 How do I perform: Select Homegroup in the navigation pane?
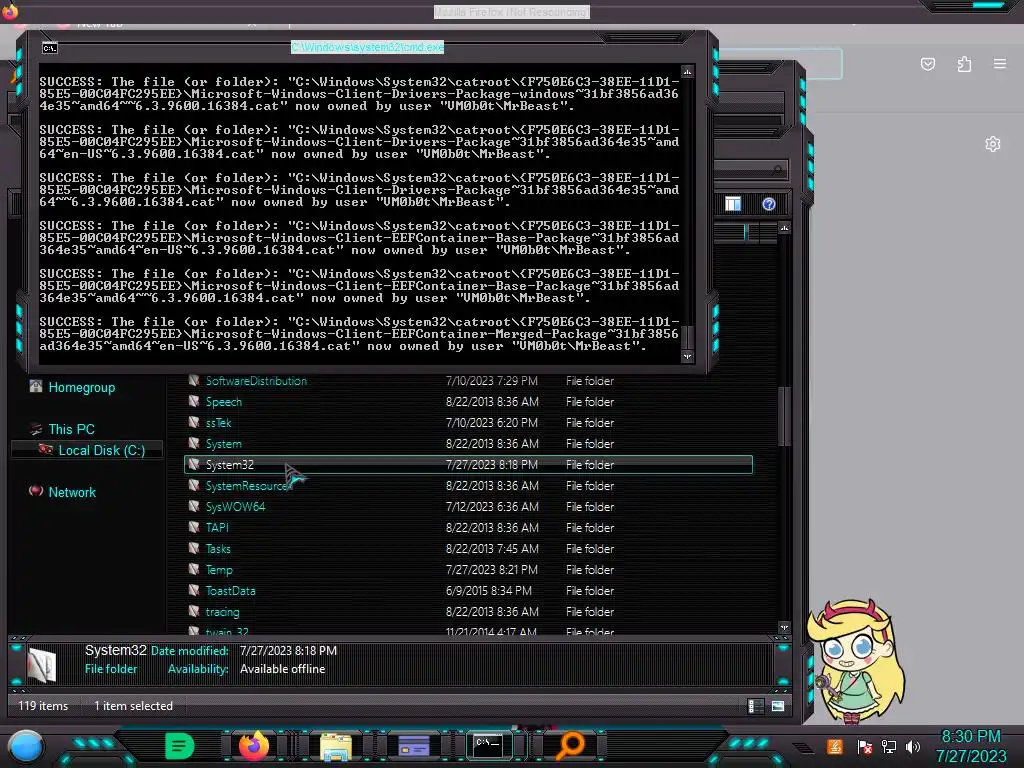tap(82, 387)
